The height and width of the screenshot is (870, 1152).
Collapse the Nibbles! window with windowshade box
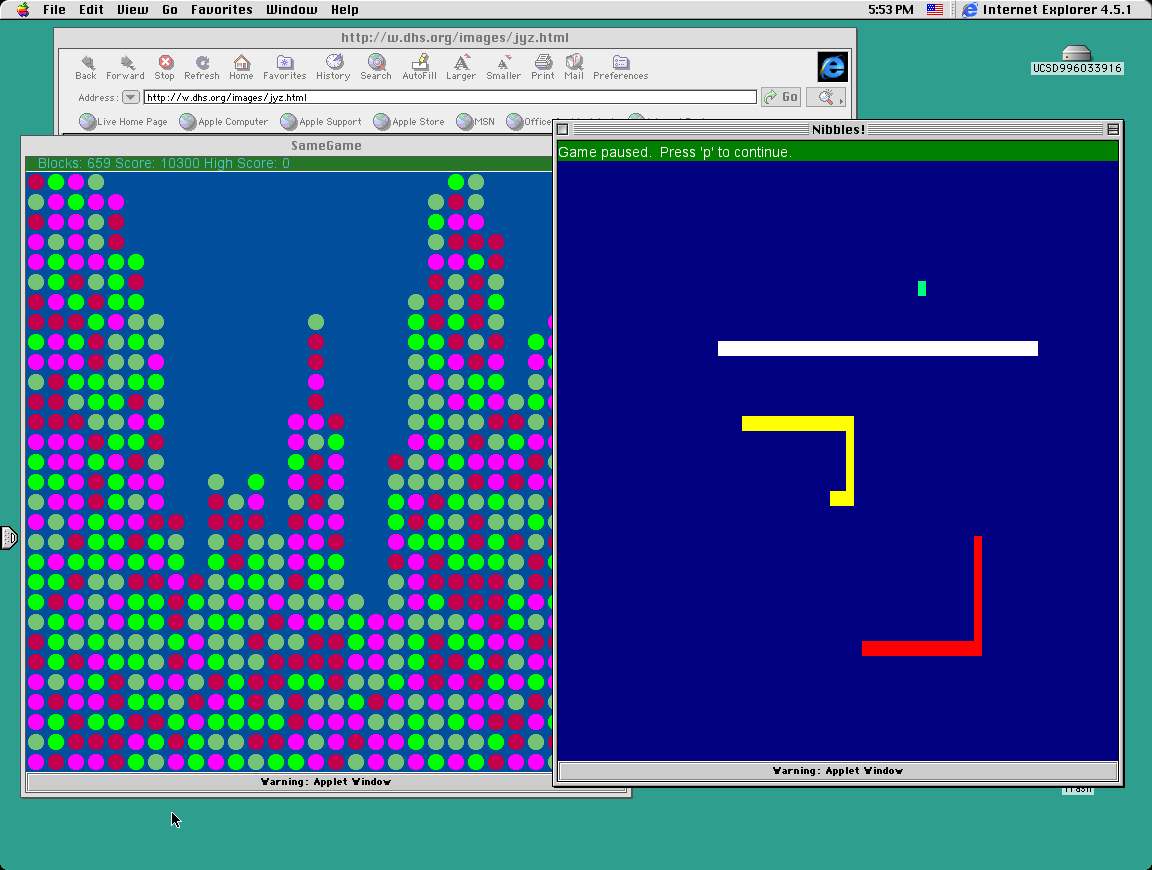(1113, 129)
